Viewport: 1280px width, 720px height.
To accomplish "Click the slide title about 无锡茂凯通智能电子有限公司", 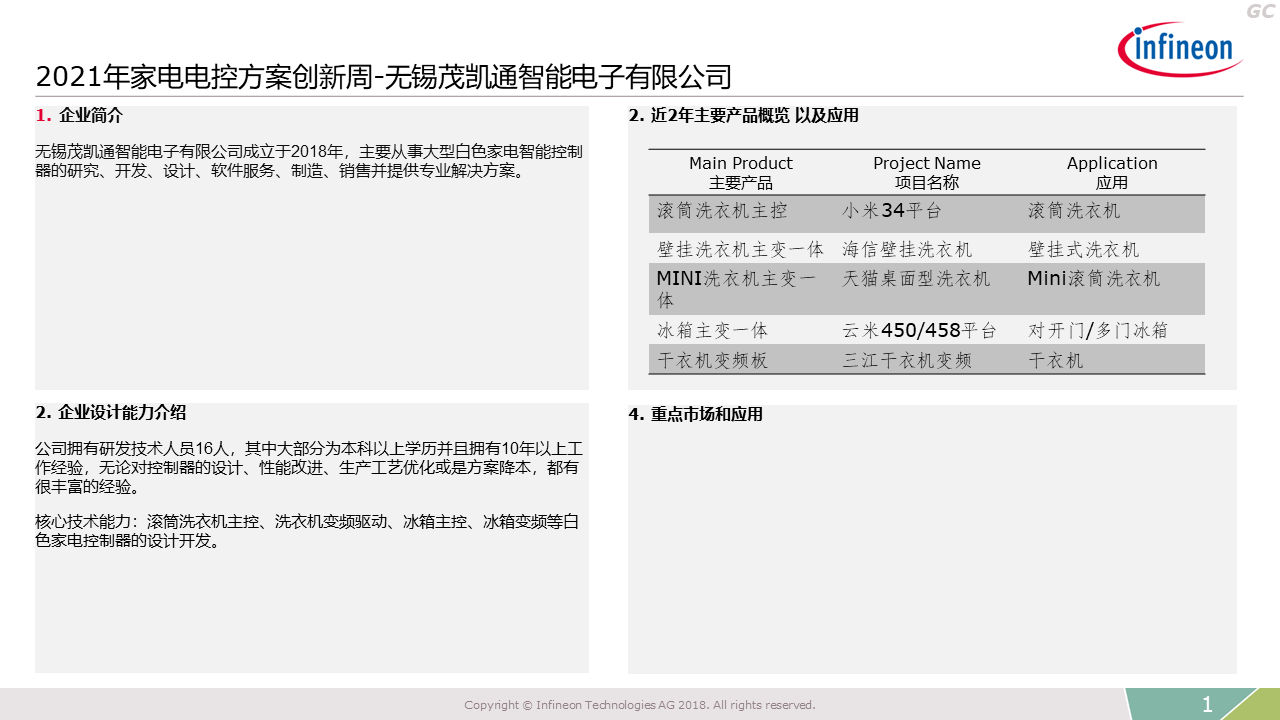I will (384, 77).
